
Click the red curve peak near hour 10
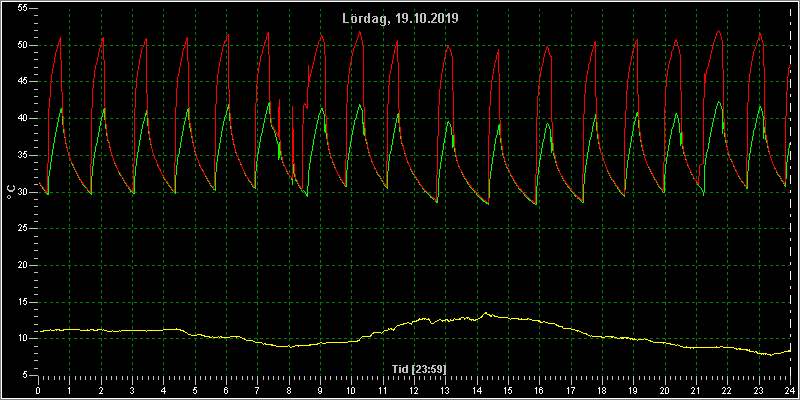click(360, 32)
